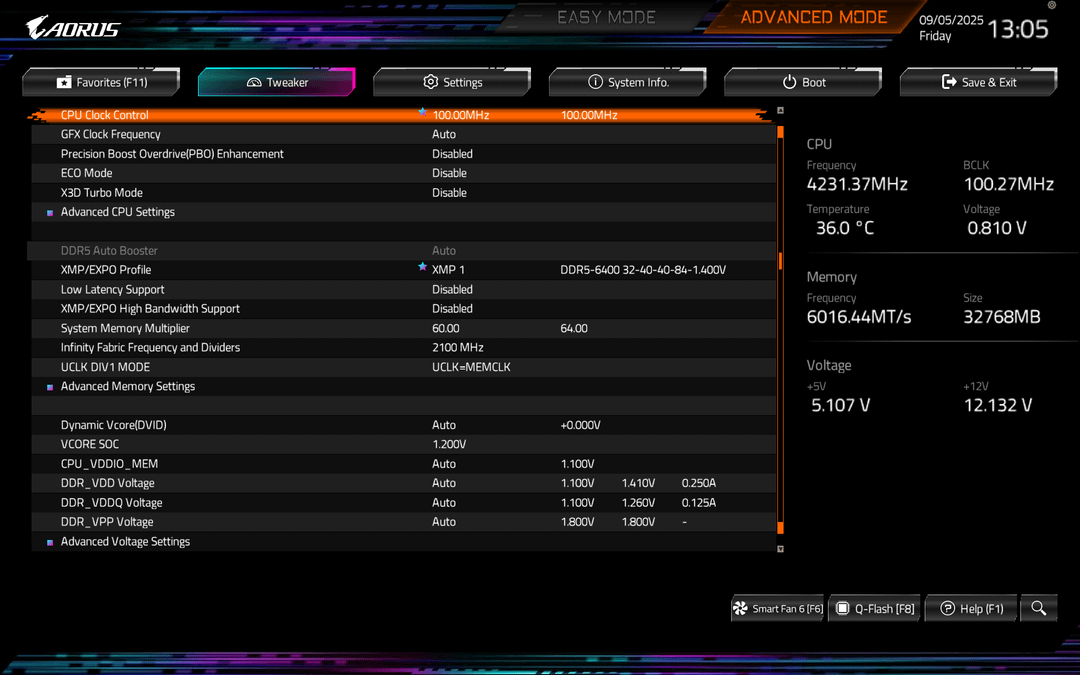Open the Help (F1) panel
Screen dimensions: 1080x675
(971, 608)
